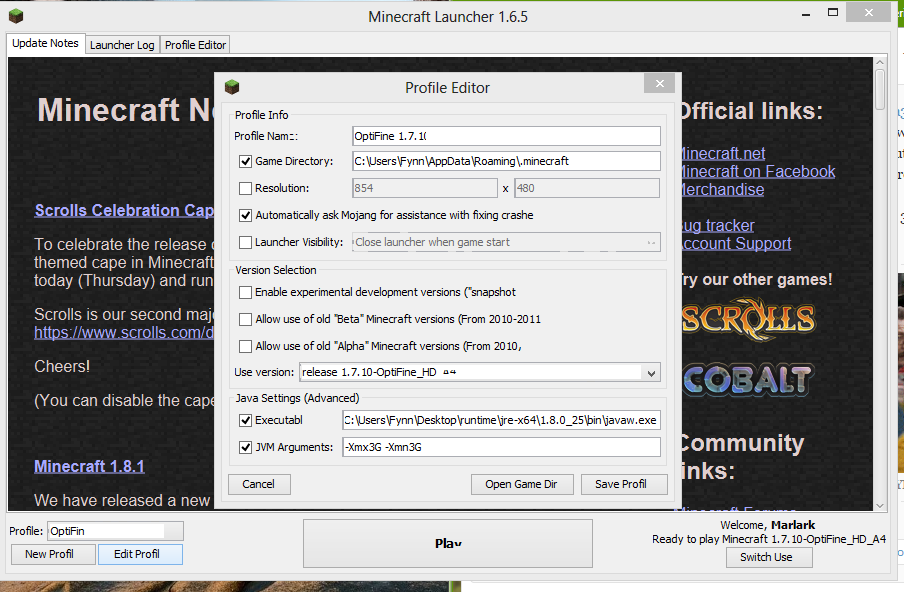The image size is (904, 592).
Task: Open the Minecraft.net link
Action: 723,154
